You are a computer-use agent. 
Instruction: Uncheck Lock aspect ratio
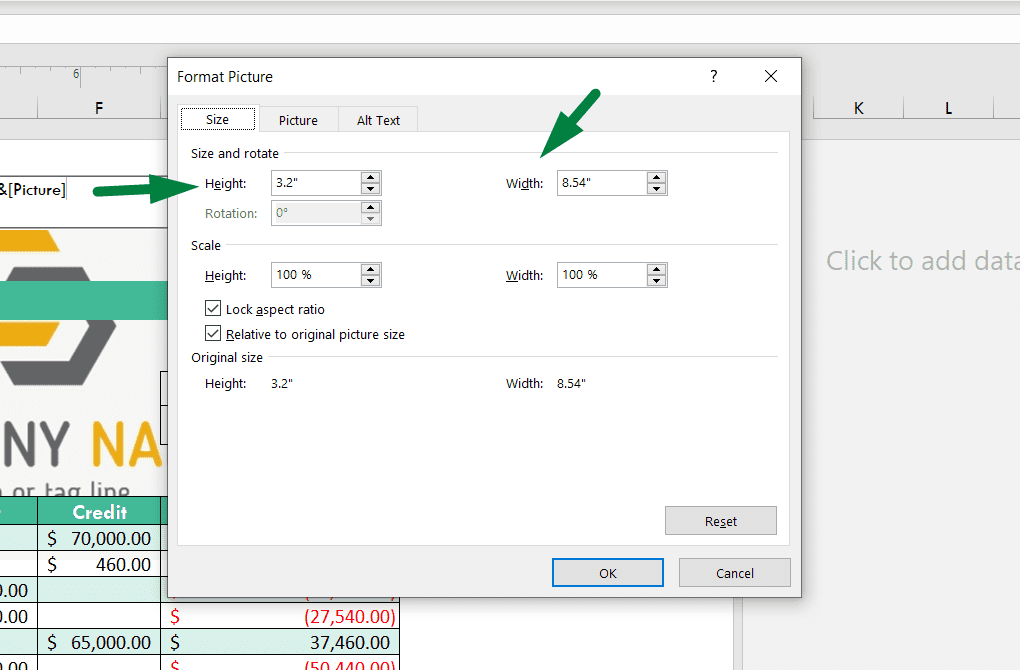coord(212,309)
